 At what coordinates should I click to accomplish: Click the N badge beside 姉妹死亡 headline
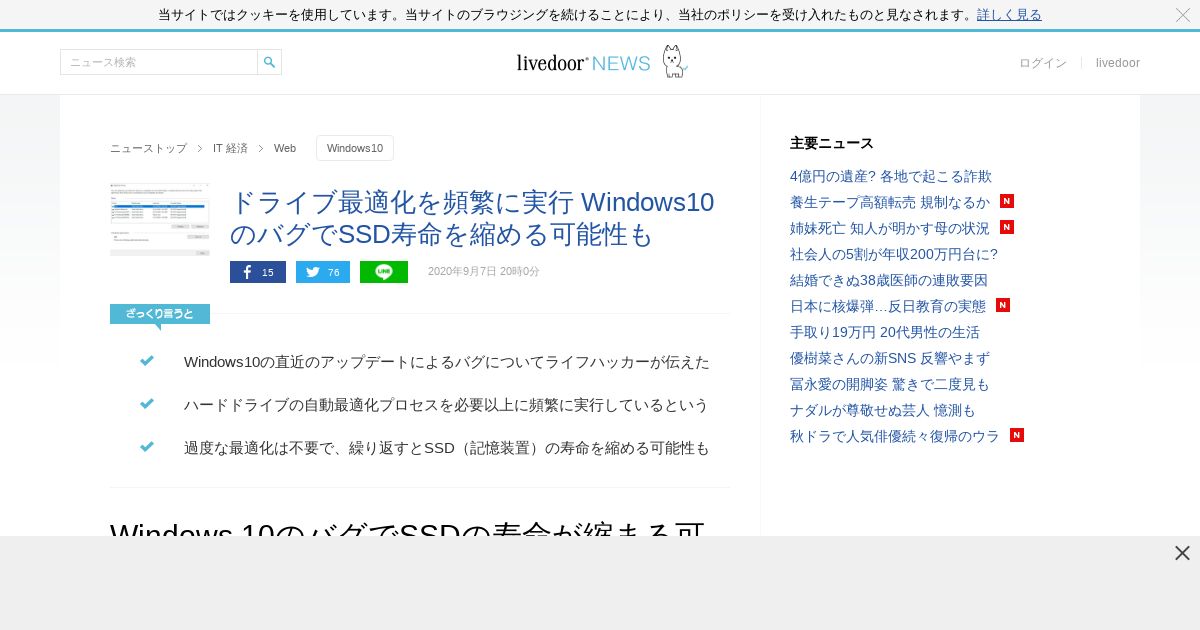point(1007,227)
